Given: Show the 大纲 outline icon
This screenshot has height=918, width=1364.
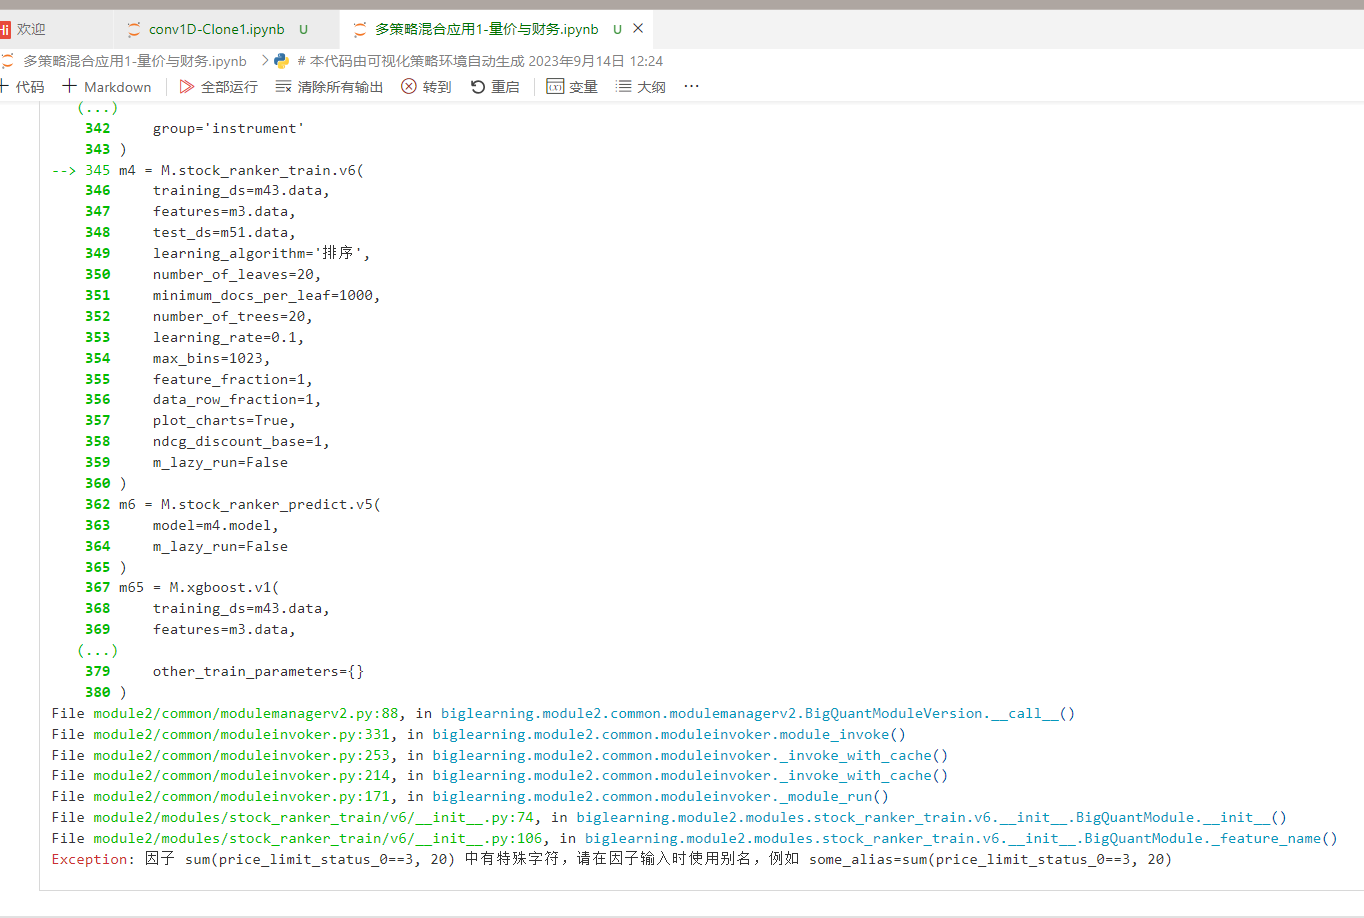Looking at the screenshot, I should 624,87.
